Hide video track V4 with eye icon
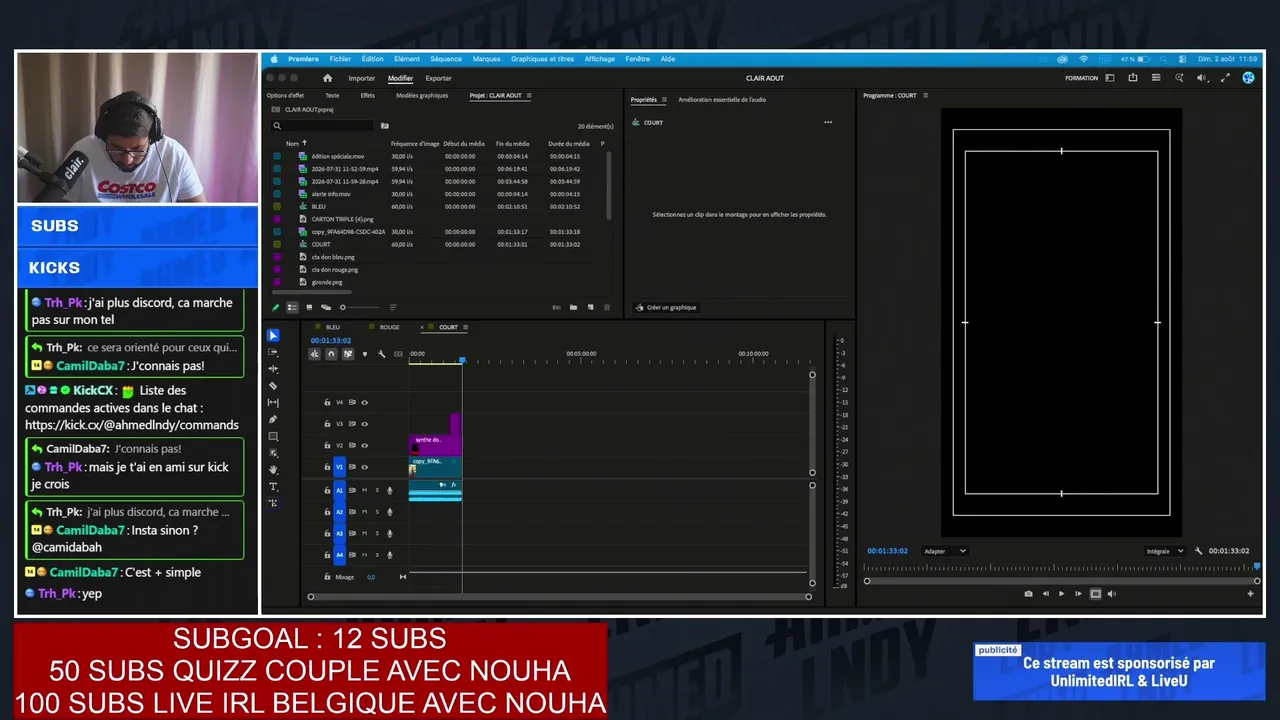 coord(364,402)
